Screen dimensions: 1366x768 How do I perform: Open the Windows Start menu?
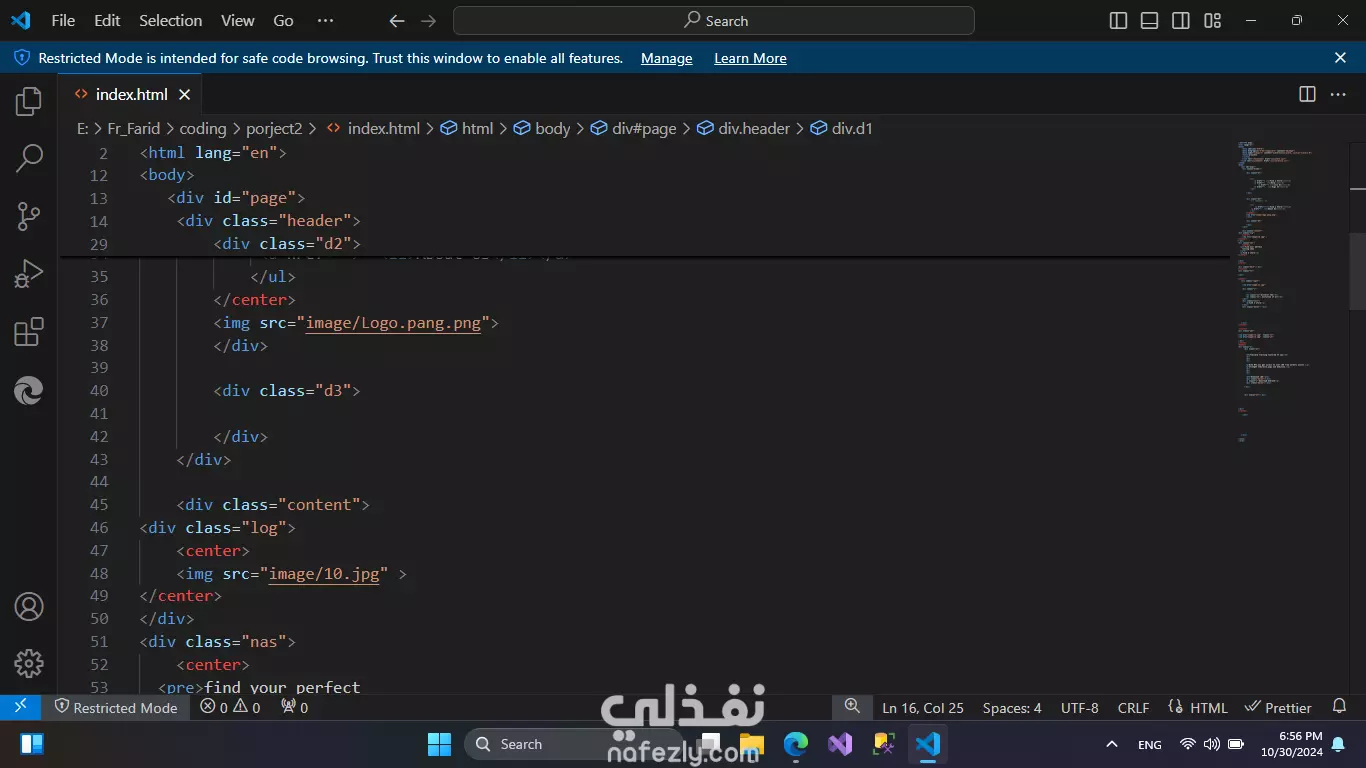tap(439, 744)
